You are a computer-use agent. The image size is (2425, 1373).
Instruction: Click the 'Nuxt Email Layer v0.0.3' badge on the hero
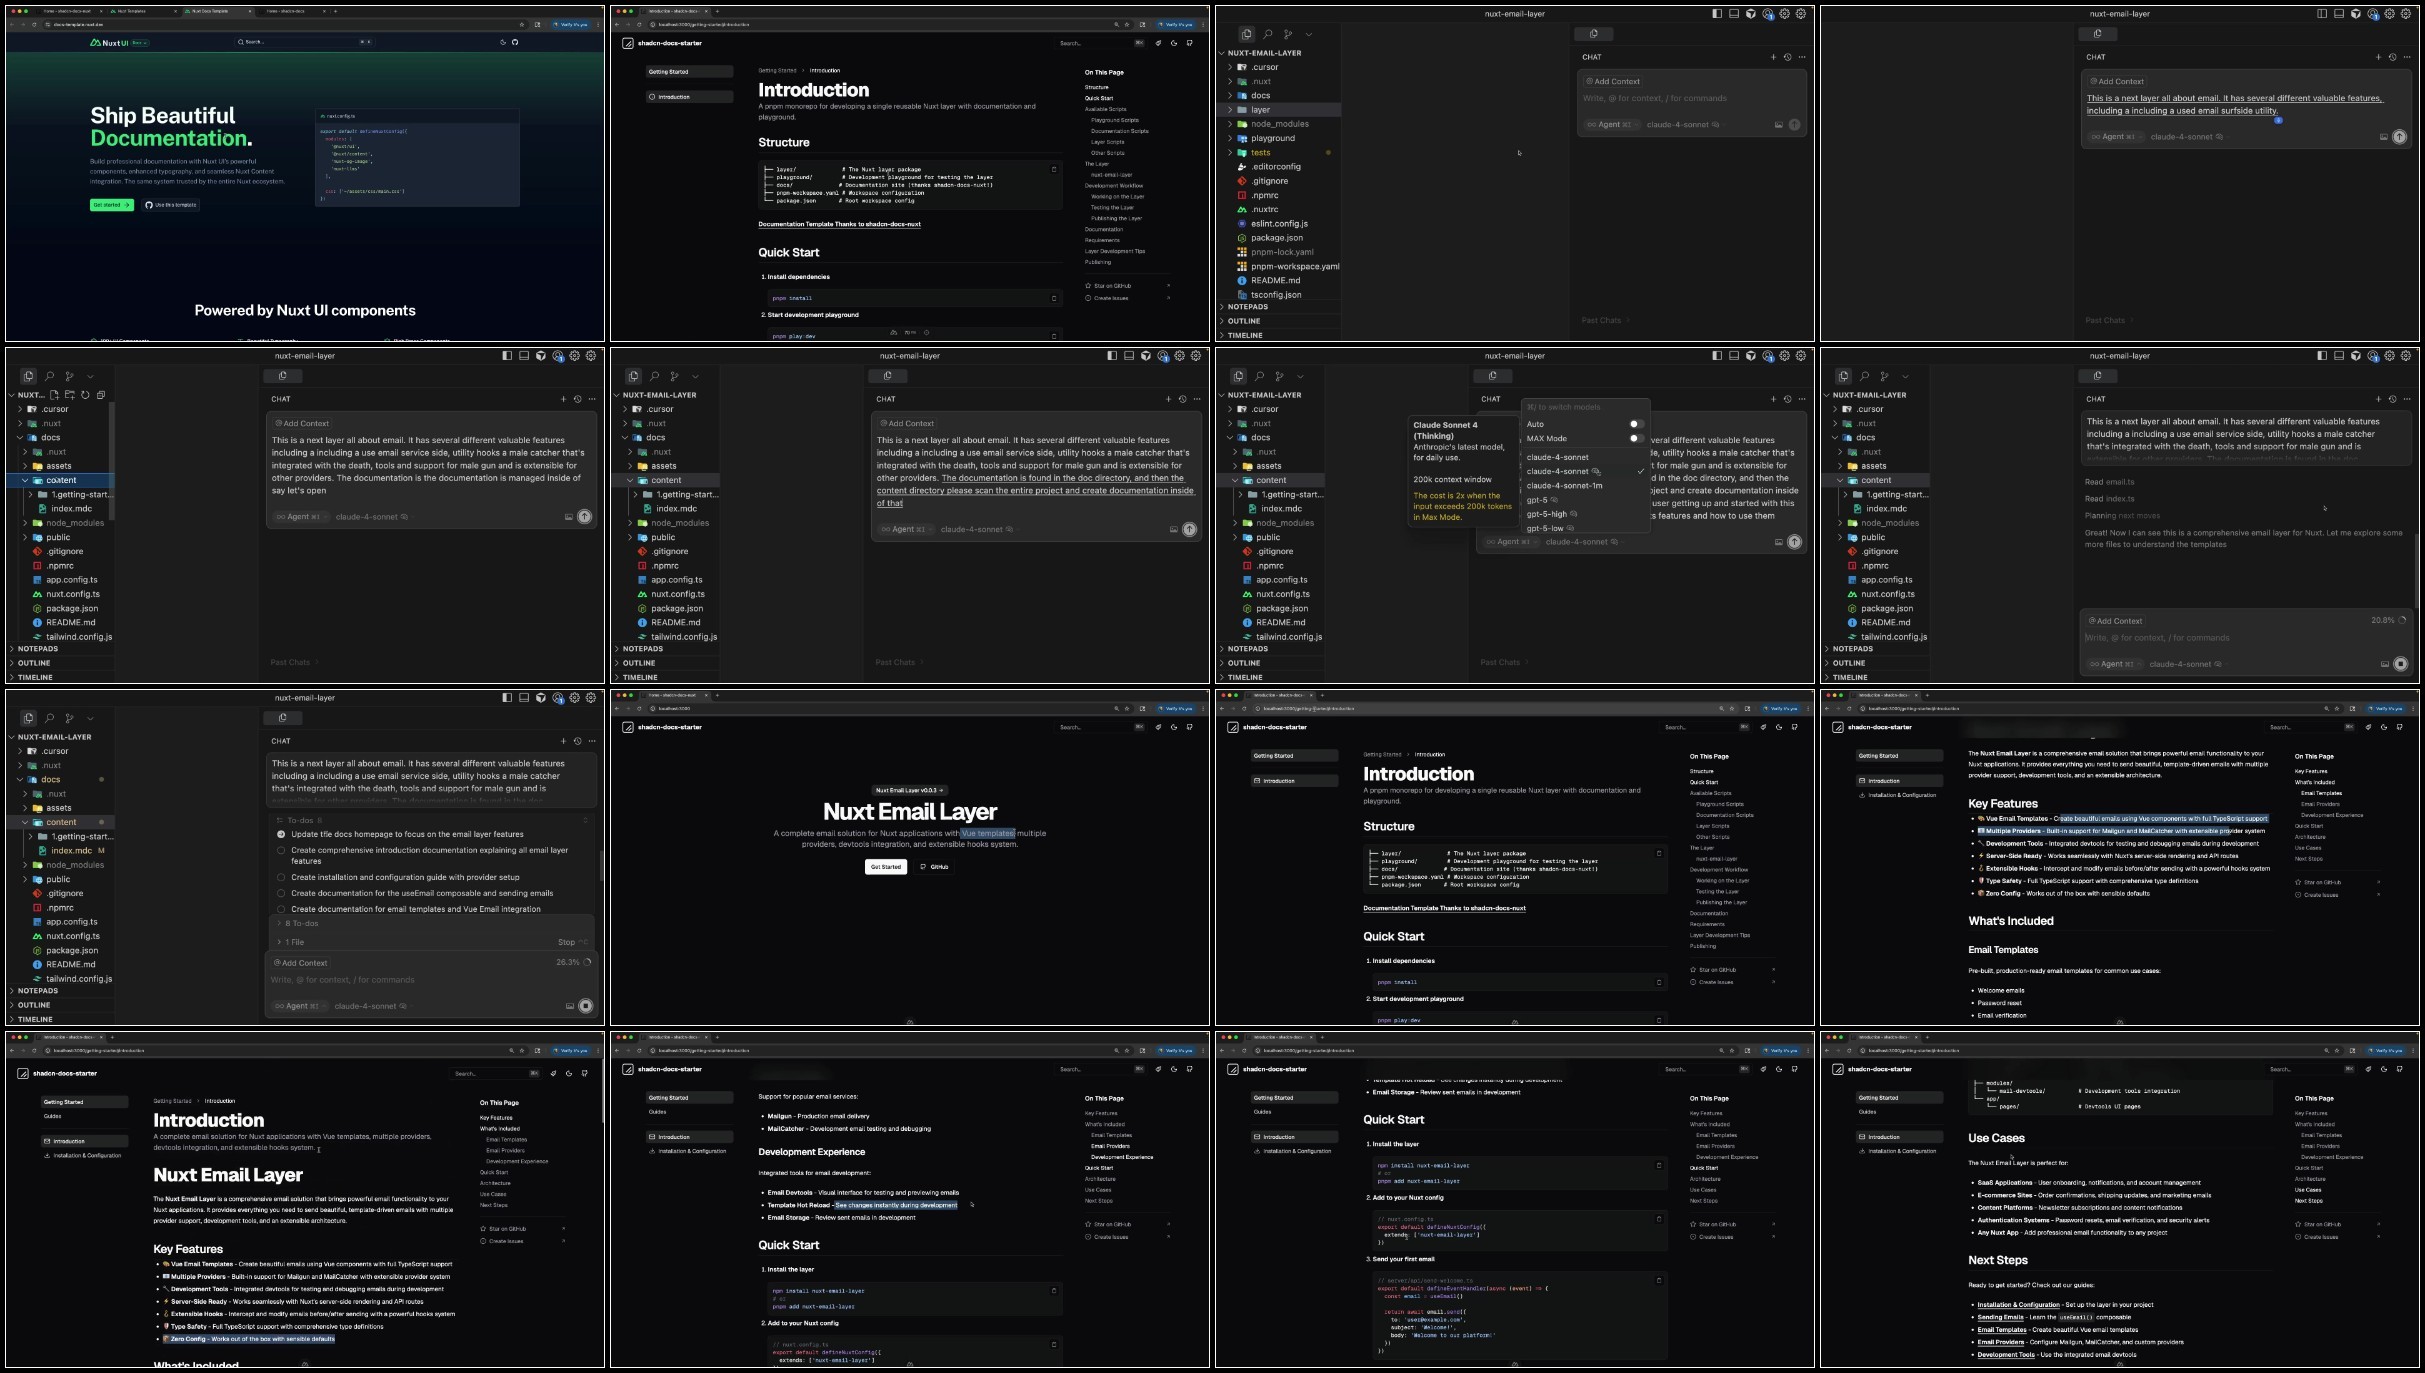point(910,790)
